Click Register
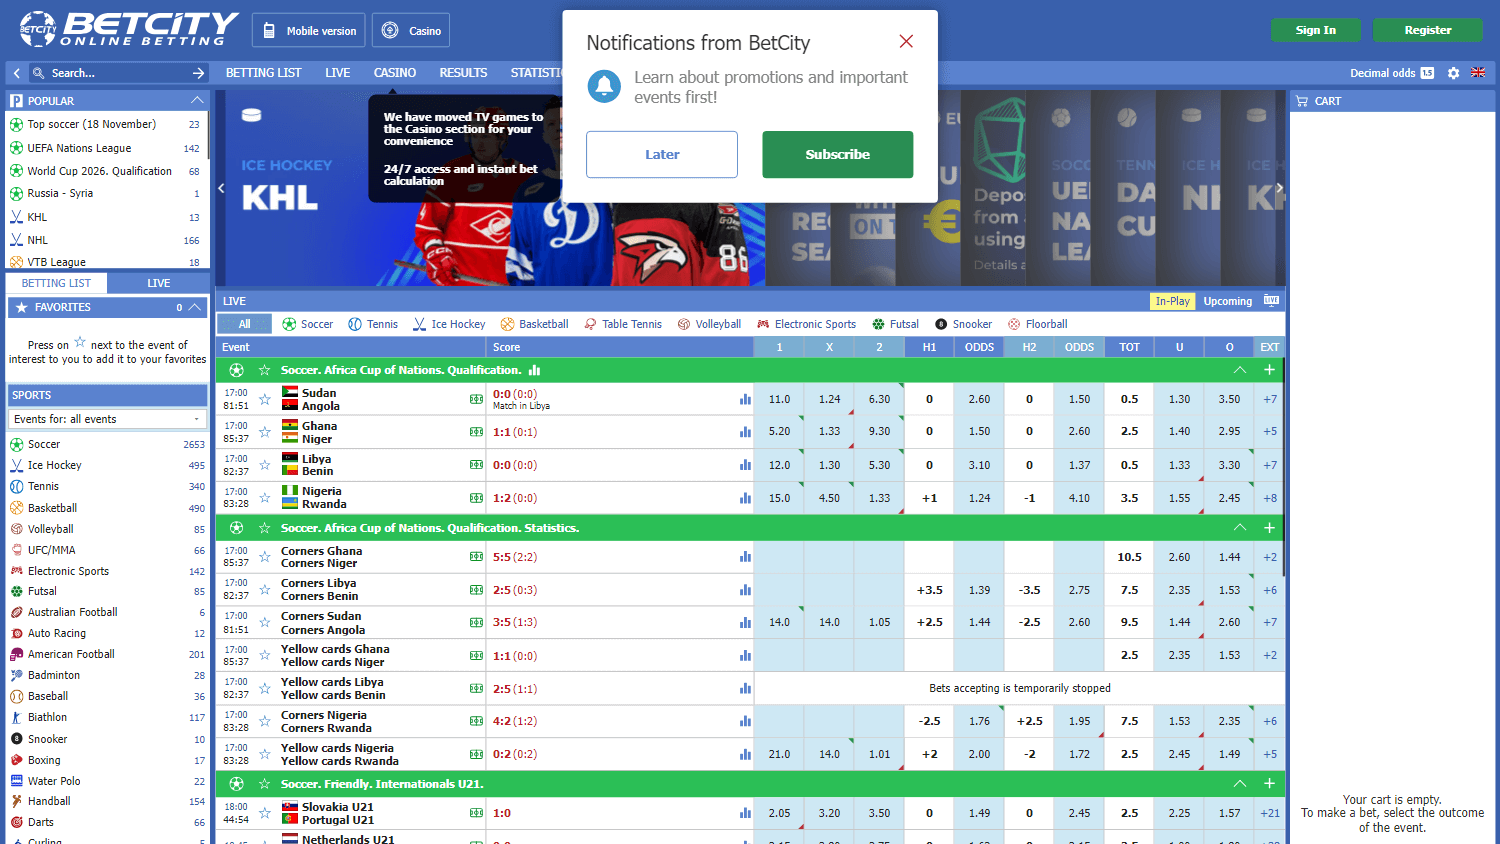 [x=1428, y=30]
